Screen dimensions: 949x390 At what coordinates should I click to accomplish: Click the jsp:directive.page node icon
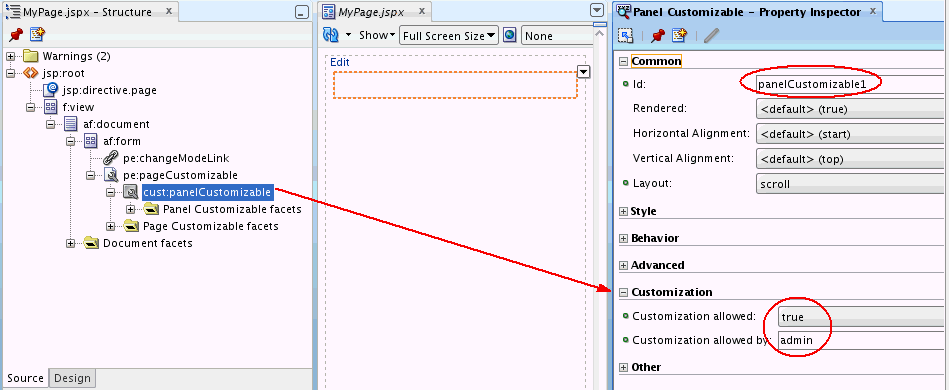(x=51, y=90)
